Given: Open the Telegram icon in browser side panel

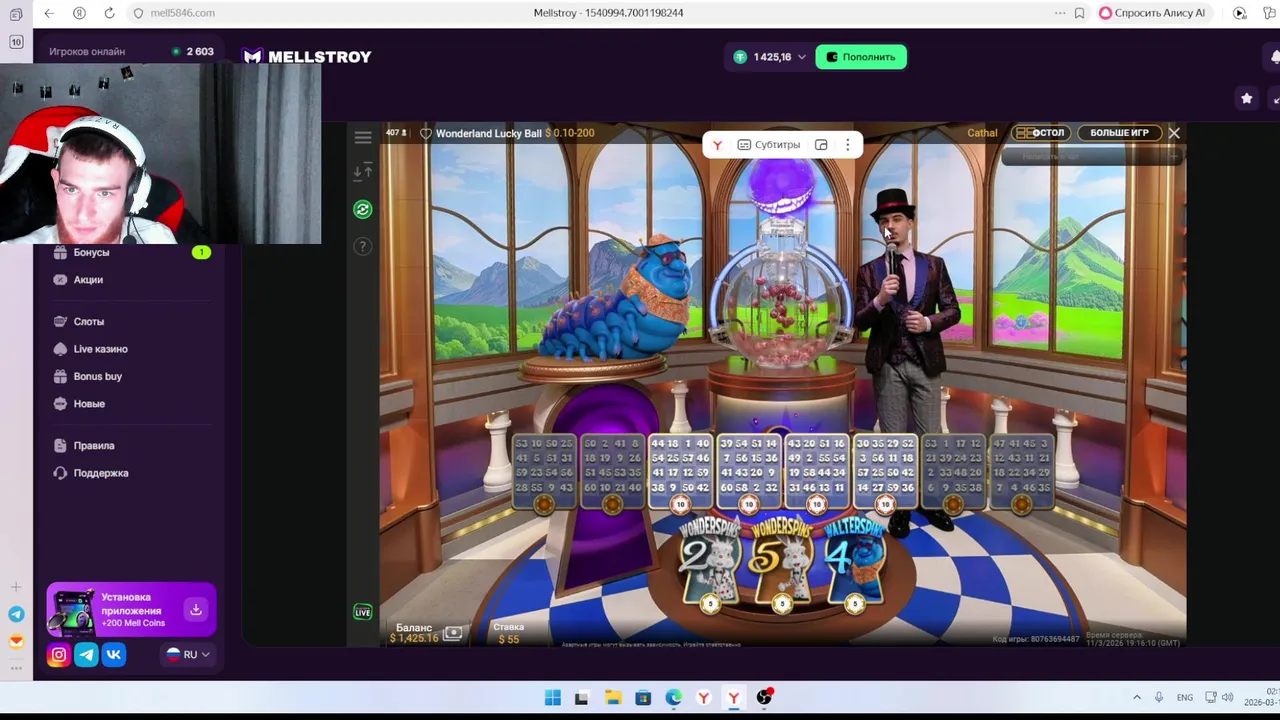Looking at the screenshot, I should pos(16,614).
